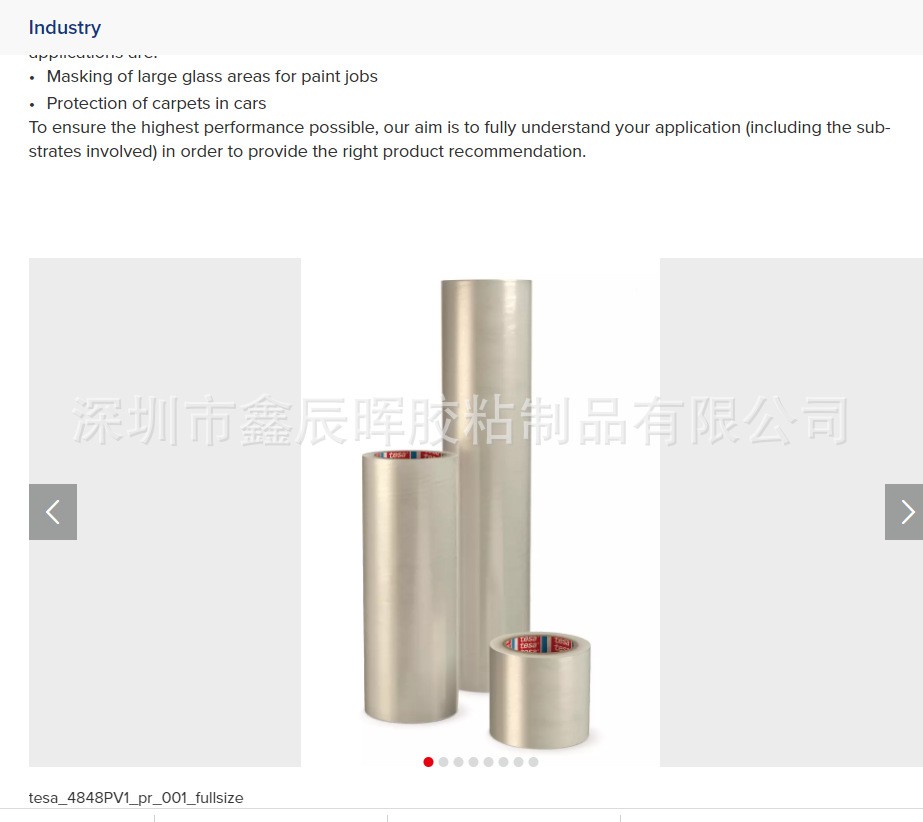Image resolution: width=923 pixels, height=822 pixels.
Task: Advance the carousel with the right arrow
Action: 904,512
